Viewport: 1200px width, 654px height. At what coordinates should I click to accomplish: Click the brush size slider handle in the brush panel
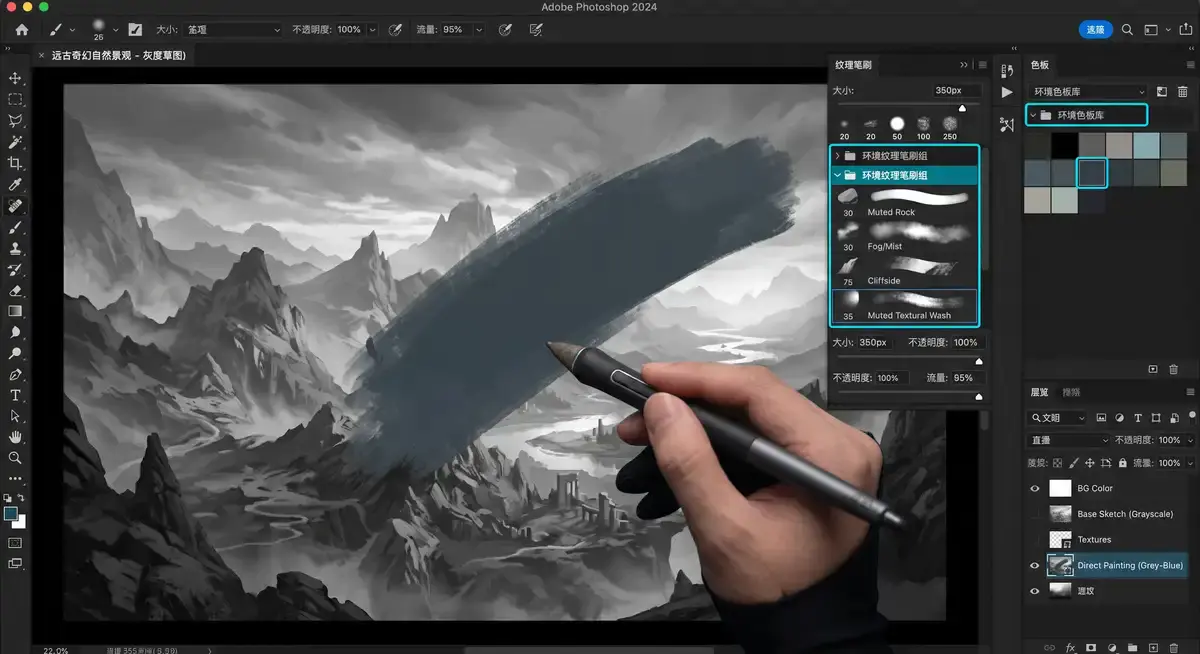pos(962,107)
